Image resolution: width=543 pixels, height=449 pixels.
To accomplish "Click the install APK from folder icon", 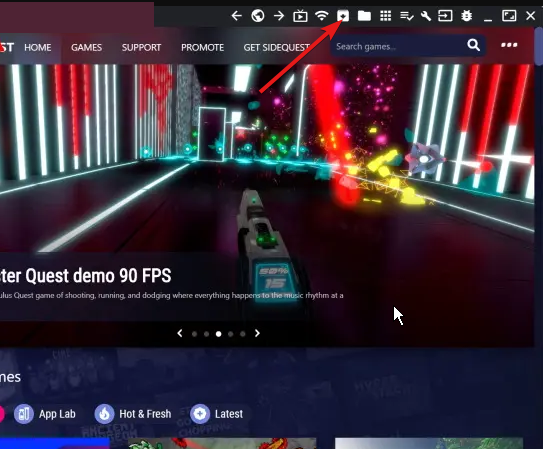I will point(343,16).
